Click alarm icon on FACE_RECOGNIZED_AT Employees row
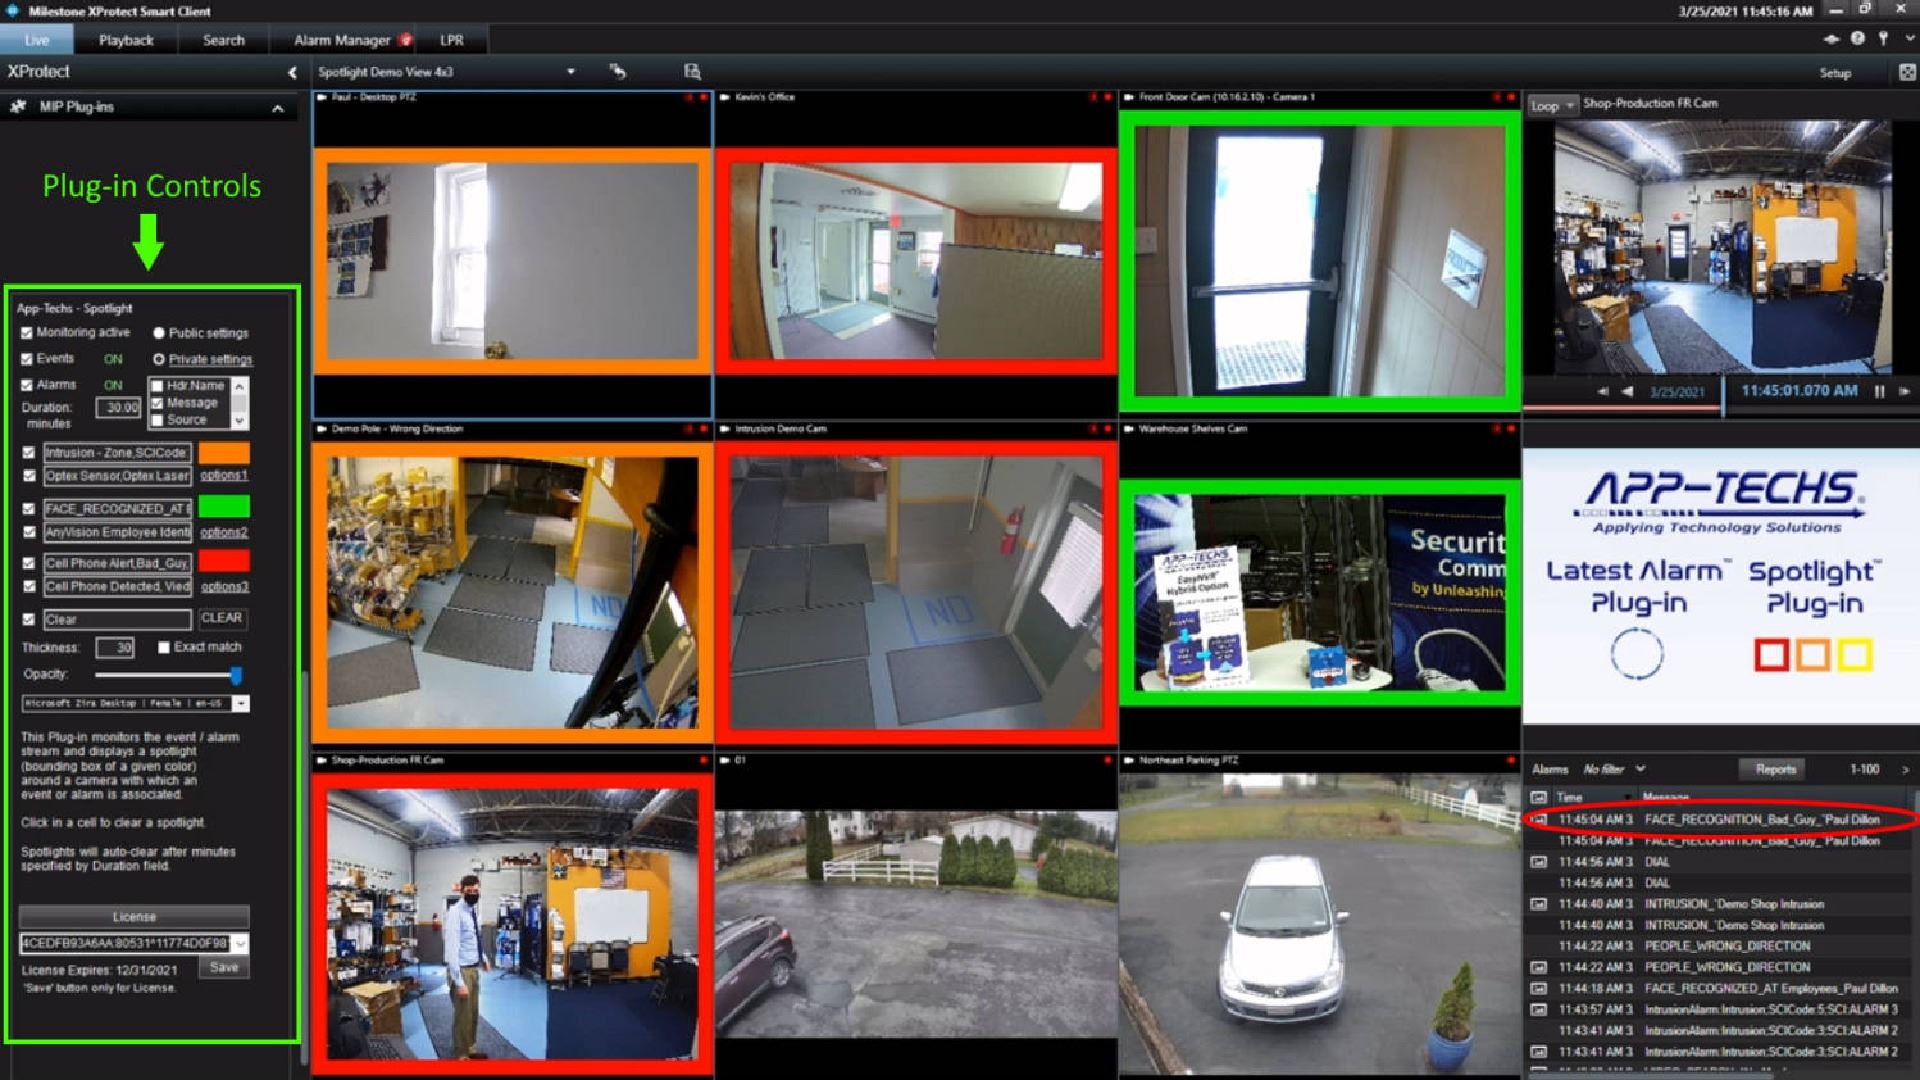 coord(1539,988)
